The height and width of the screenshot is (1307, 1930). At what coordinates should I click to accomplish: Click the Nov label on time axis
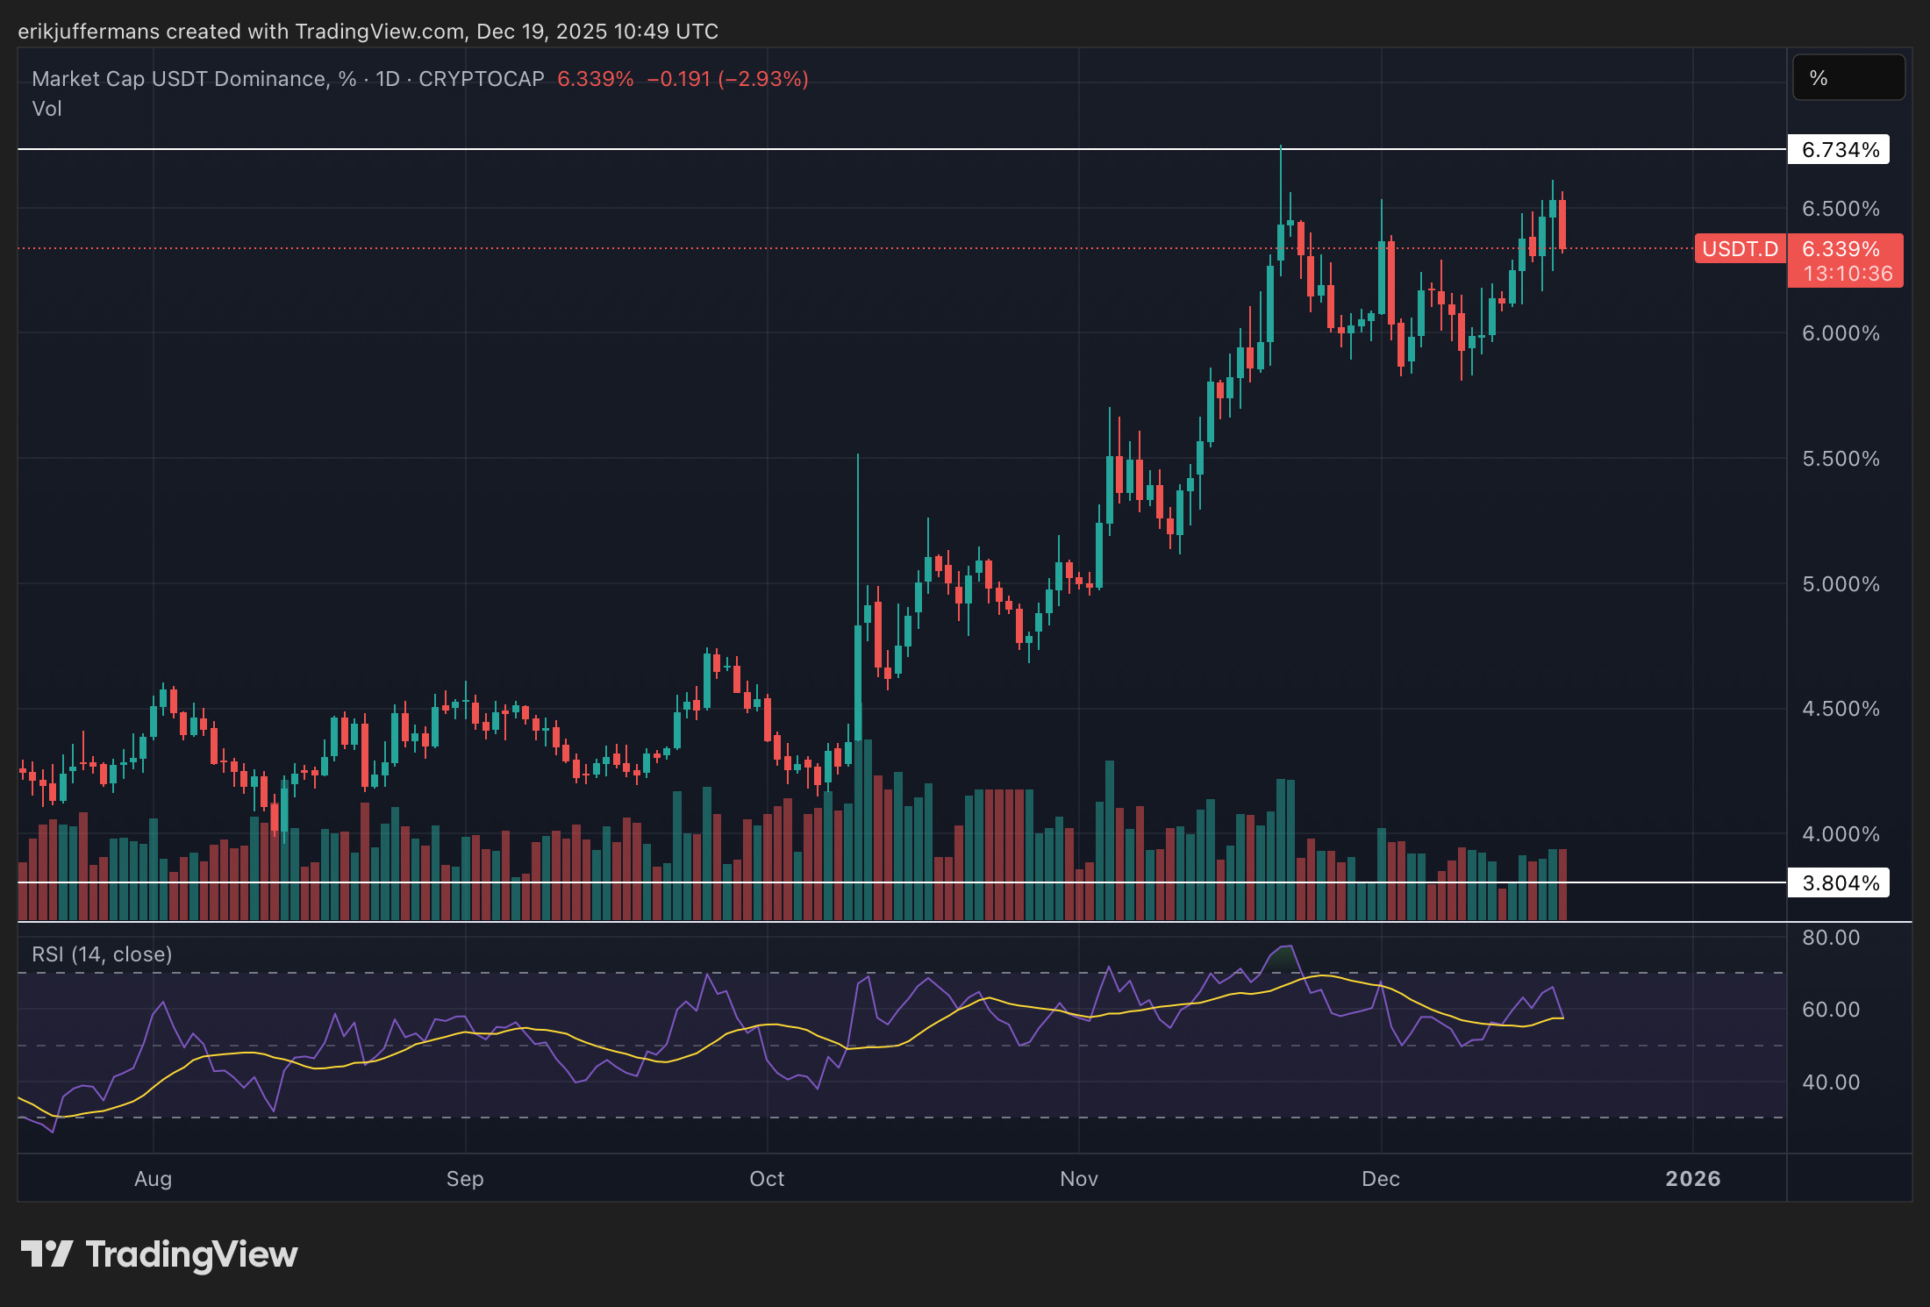[1078, 1179]
